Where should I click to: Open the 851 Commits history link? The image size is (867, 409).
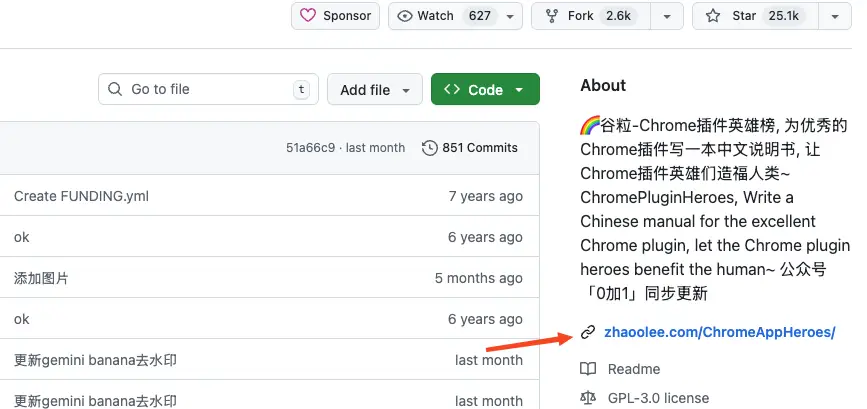click(x=479, y=148)
